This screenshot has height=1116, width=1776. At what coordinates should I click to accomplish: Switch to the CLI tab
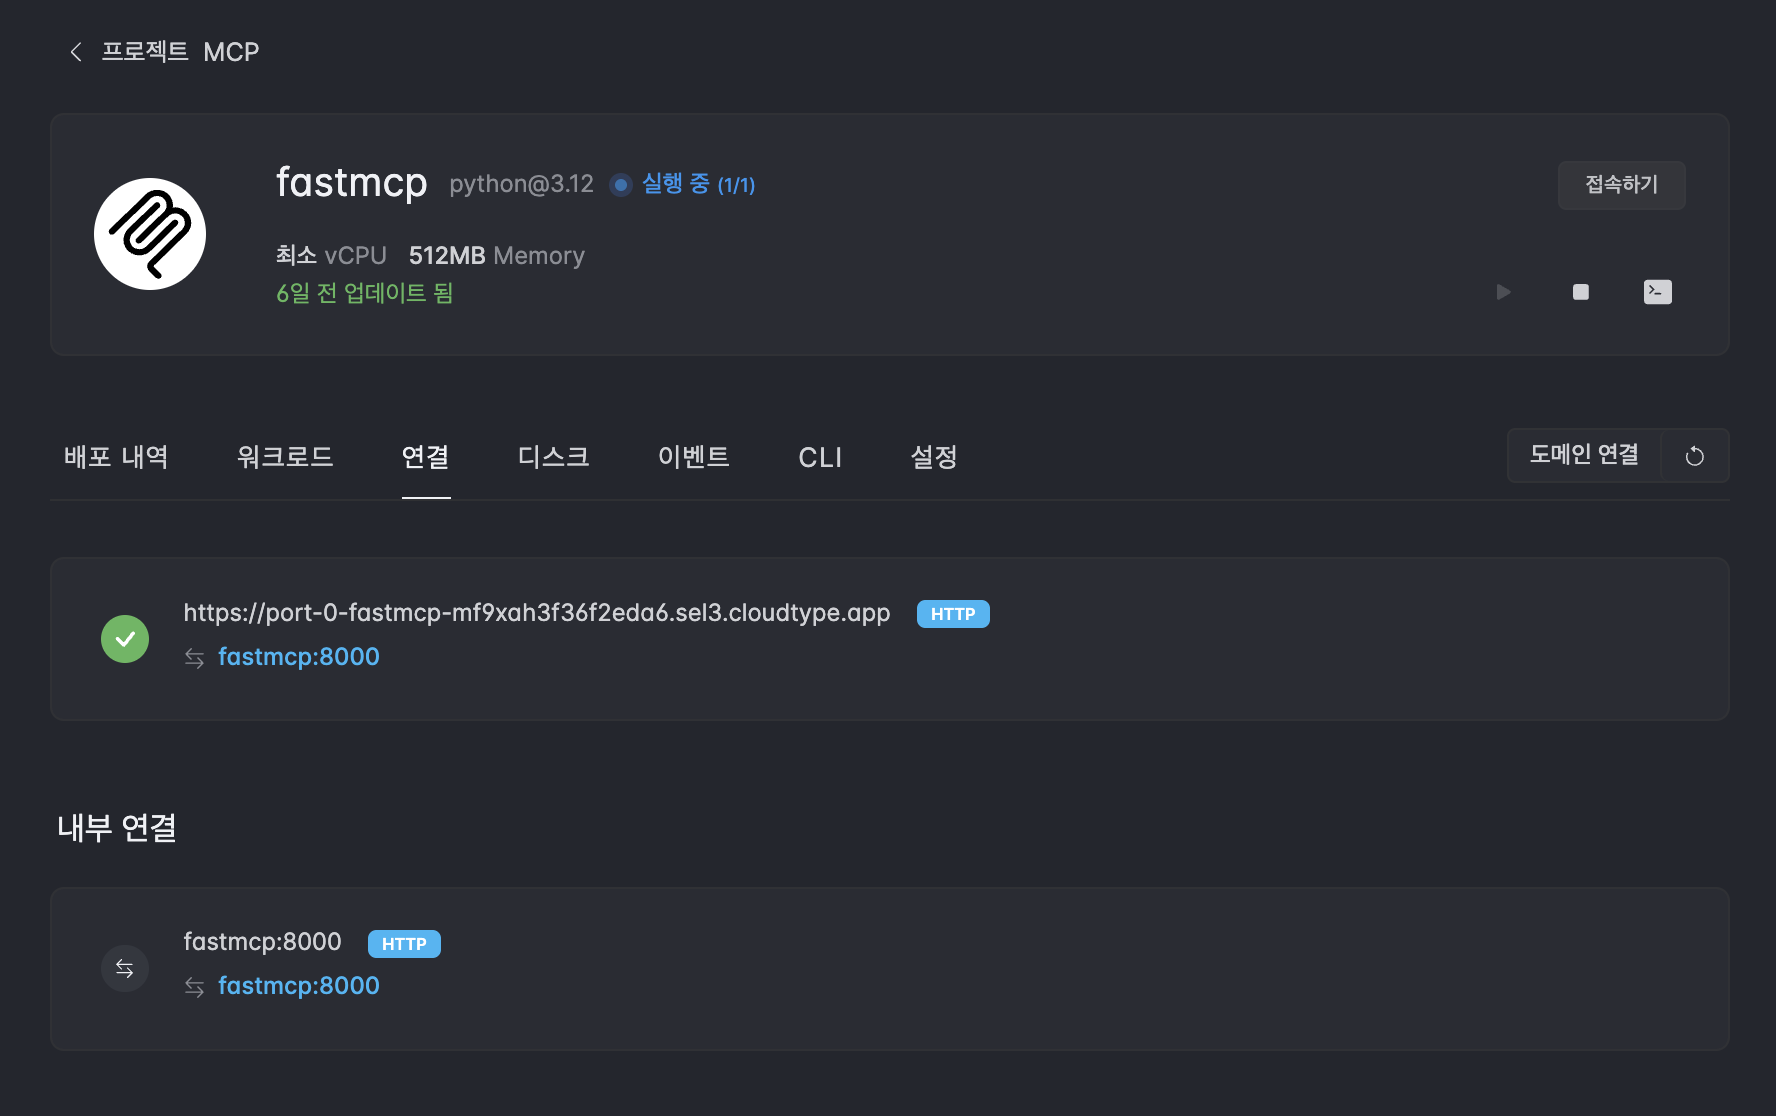tap(820, 457)
